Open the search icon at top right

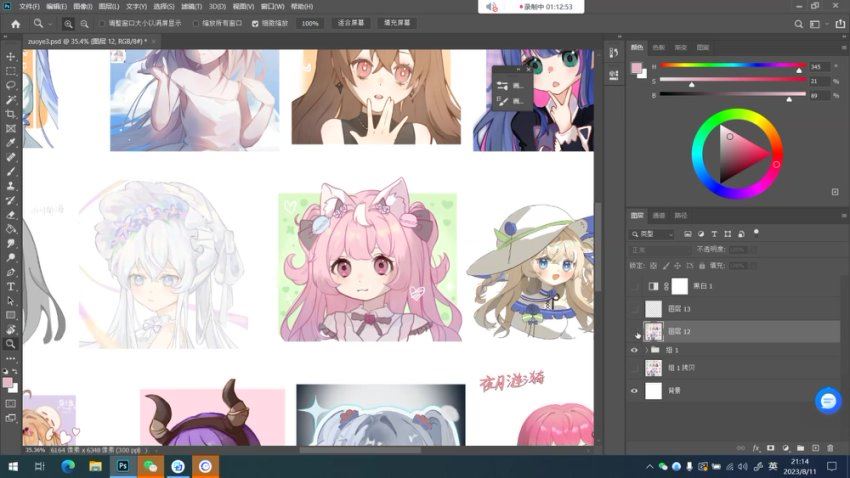coord(799,24)
